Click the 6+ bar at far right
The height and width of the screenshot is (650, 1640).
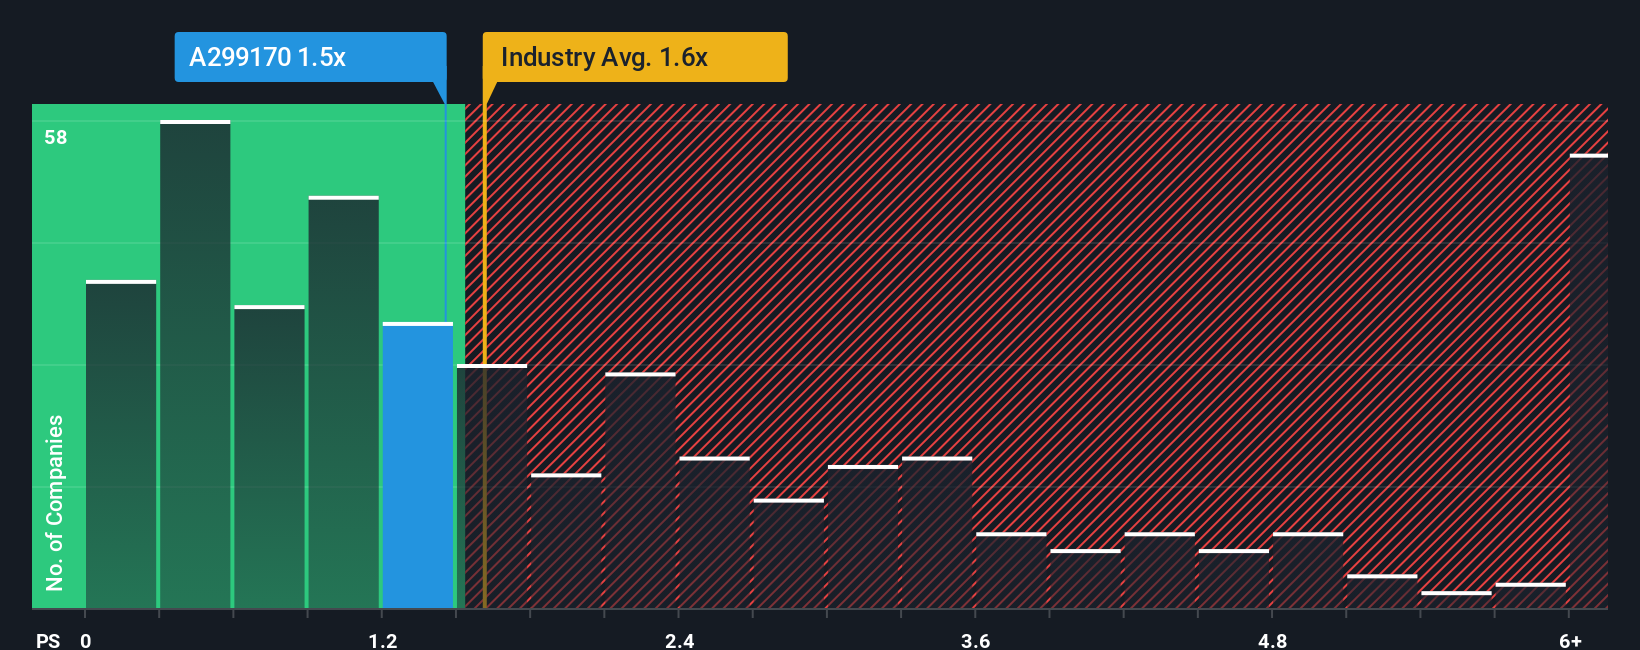tap(1589, 381)
